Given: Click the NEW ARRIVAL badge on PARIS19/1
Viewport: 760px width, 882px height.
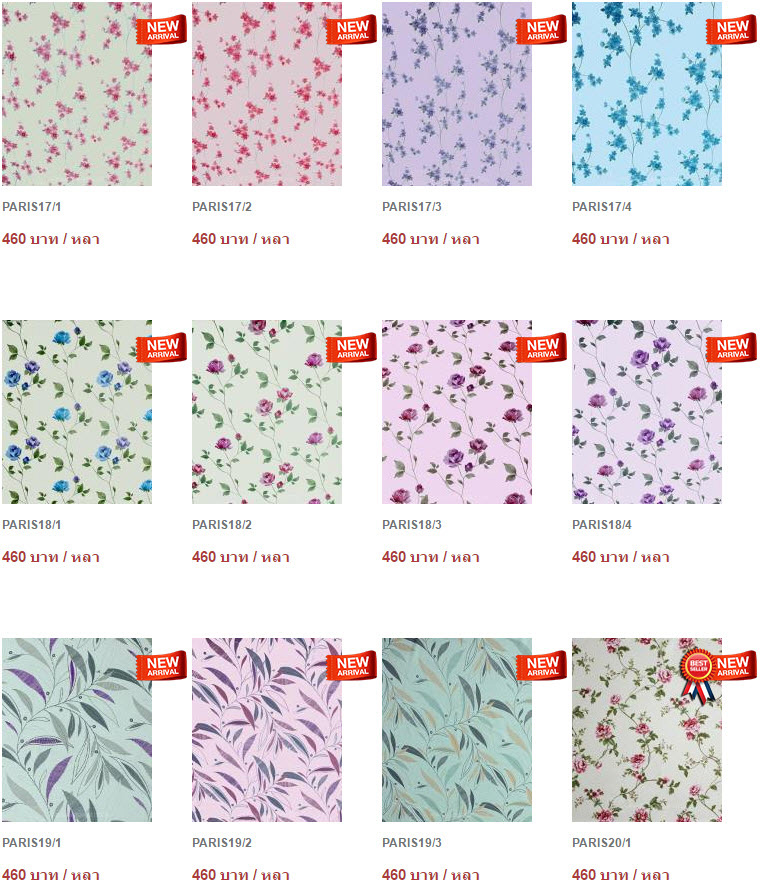Looking at the screenshot, I should coord(161,666).
